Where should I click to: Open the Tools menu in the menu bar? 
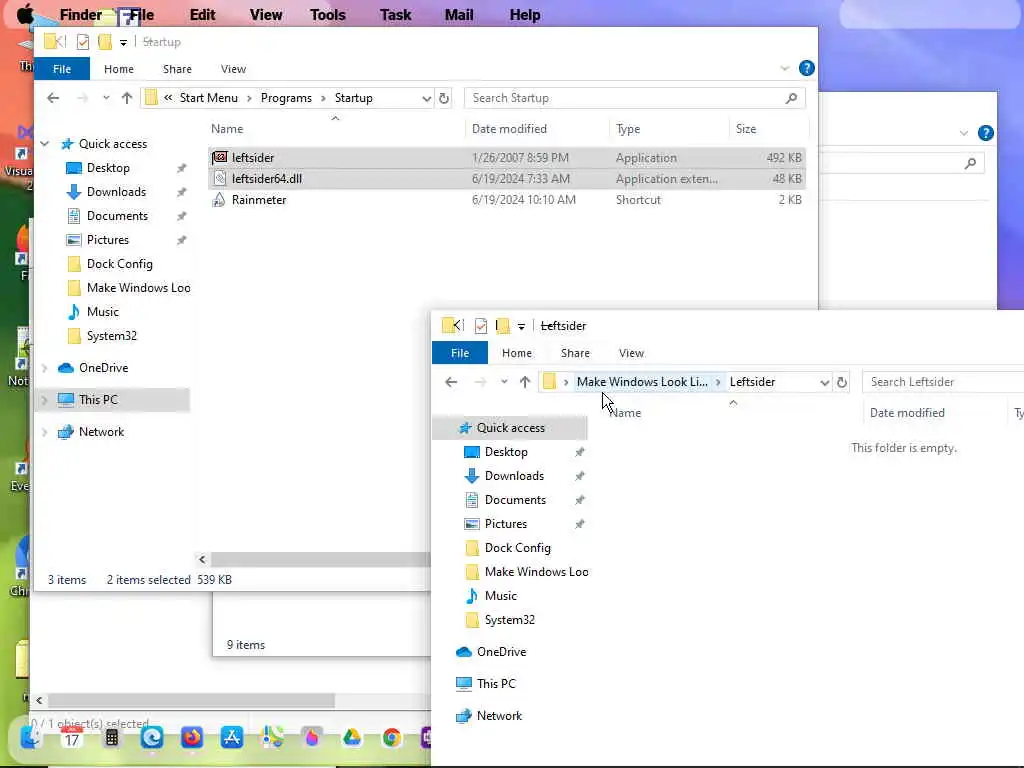327,14
